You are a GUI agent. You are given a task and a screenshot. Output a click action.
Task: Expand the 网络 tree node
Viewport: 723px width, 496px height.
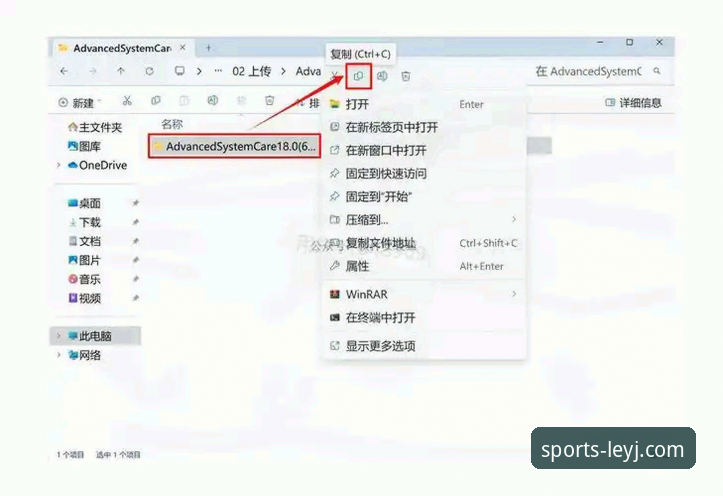pos(59,355)
